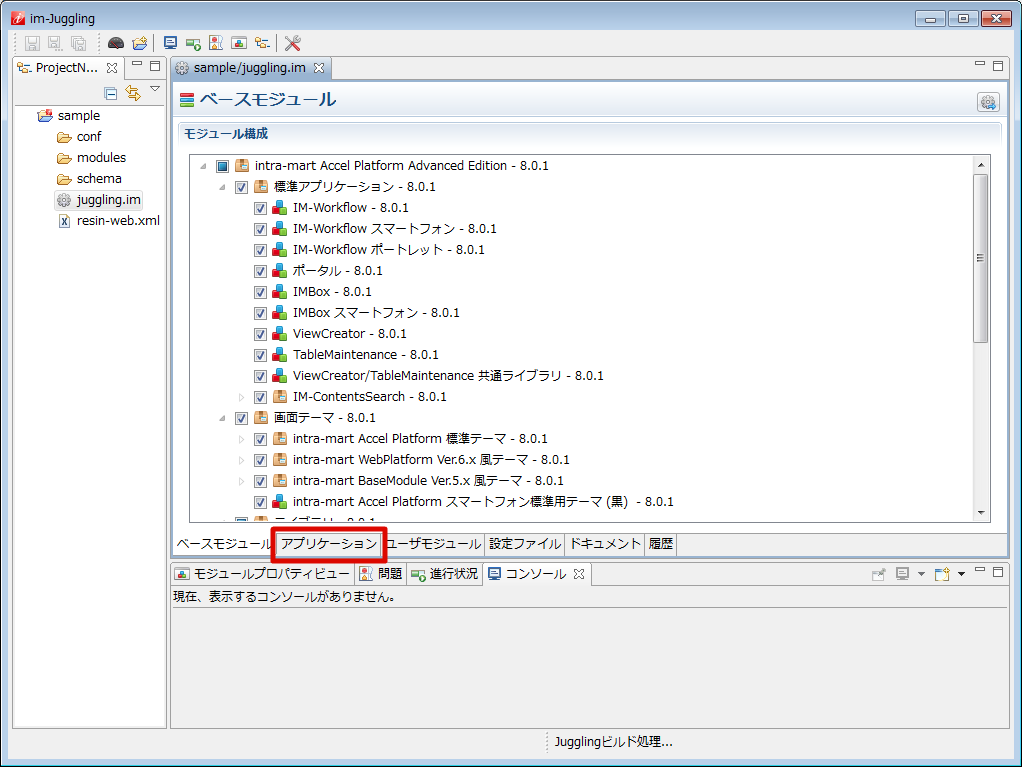Select resin-web.xml file
This screenshot has width=1022, height=767.
pyautogui.click(x=109, y=221)
